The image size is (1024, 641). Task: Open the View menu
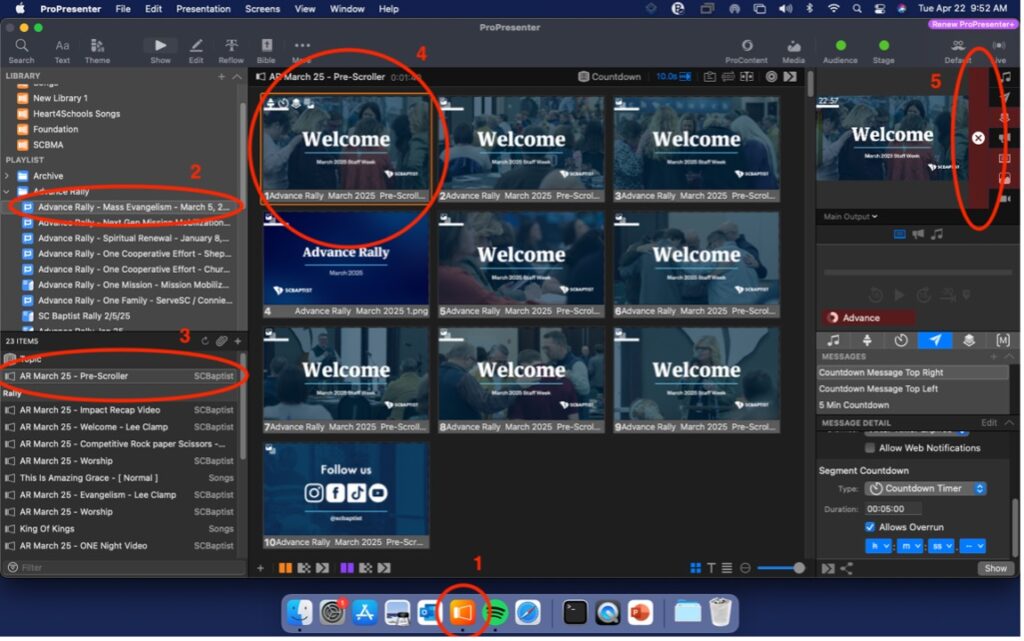[x=304, y=8]
